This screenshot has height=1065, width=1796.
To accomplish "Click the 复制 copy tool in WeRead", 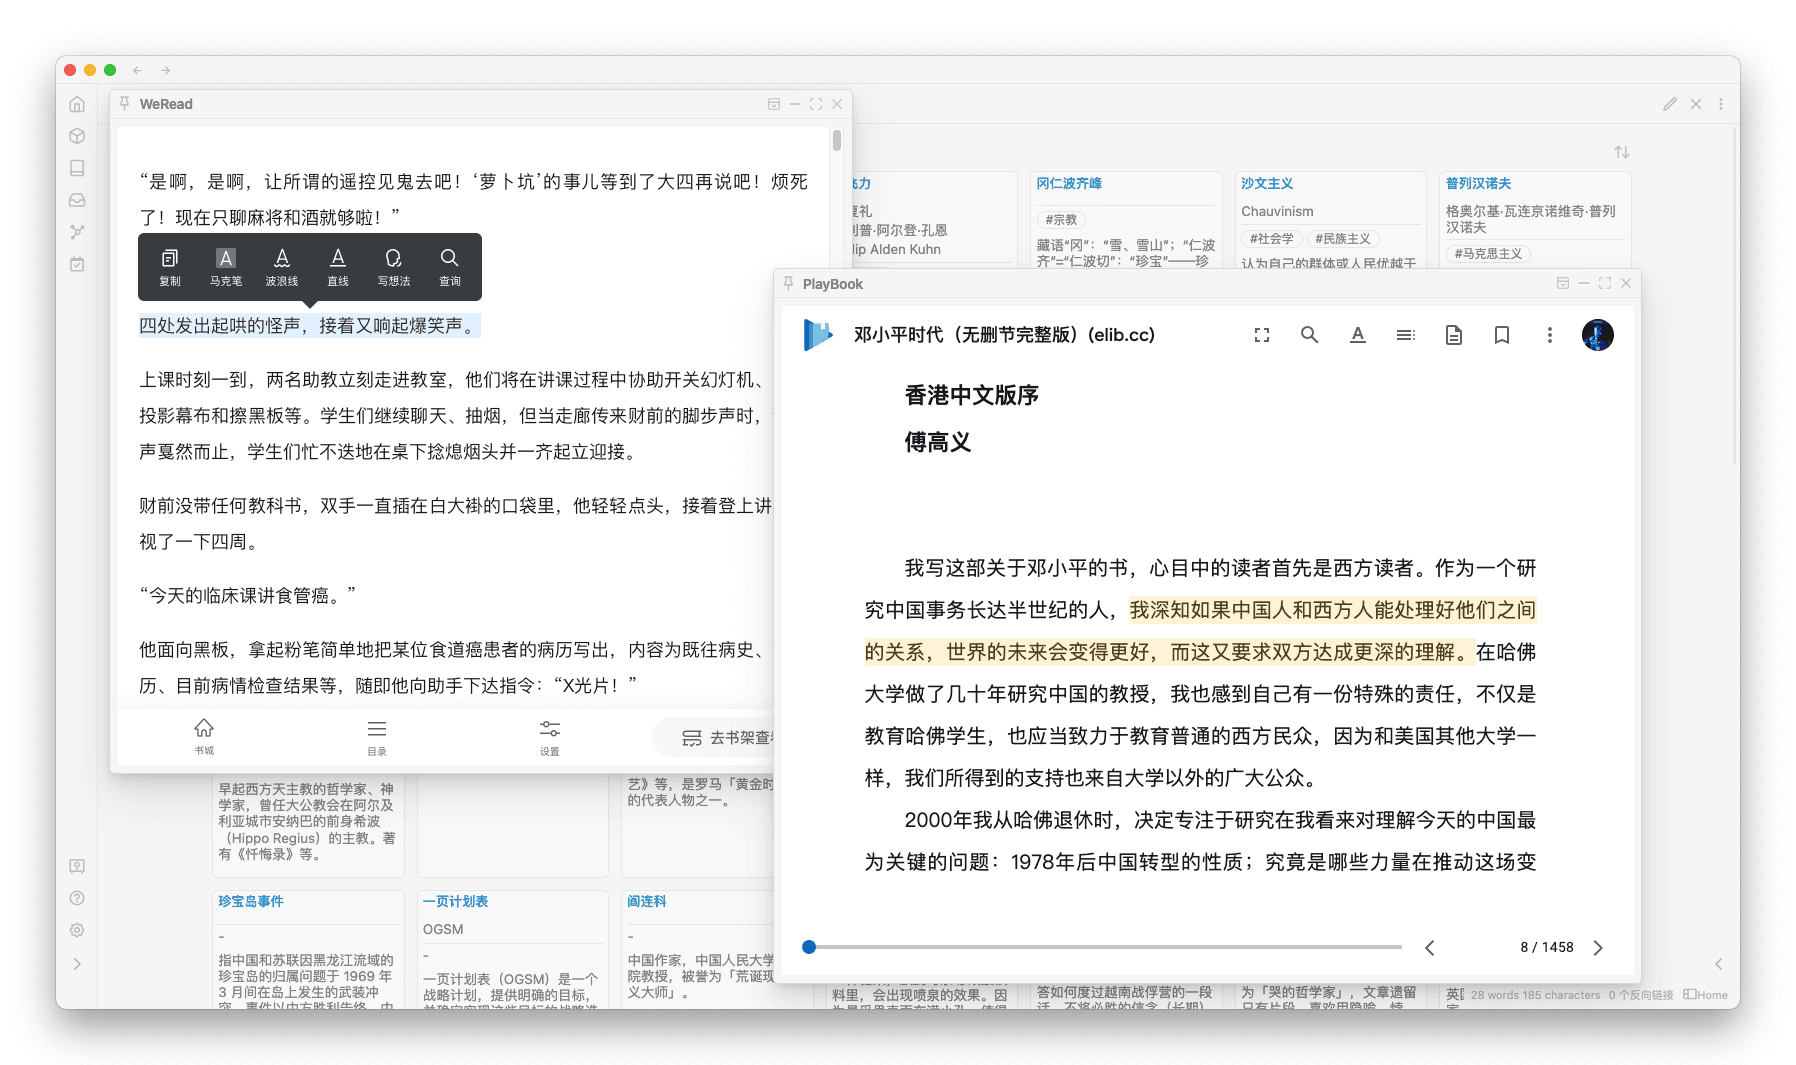I will tap(170, 267).
